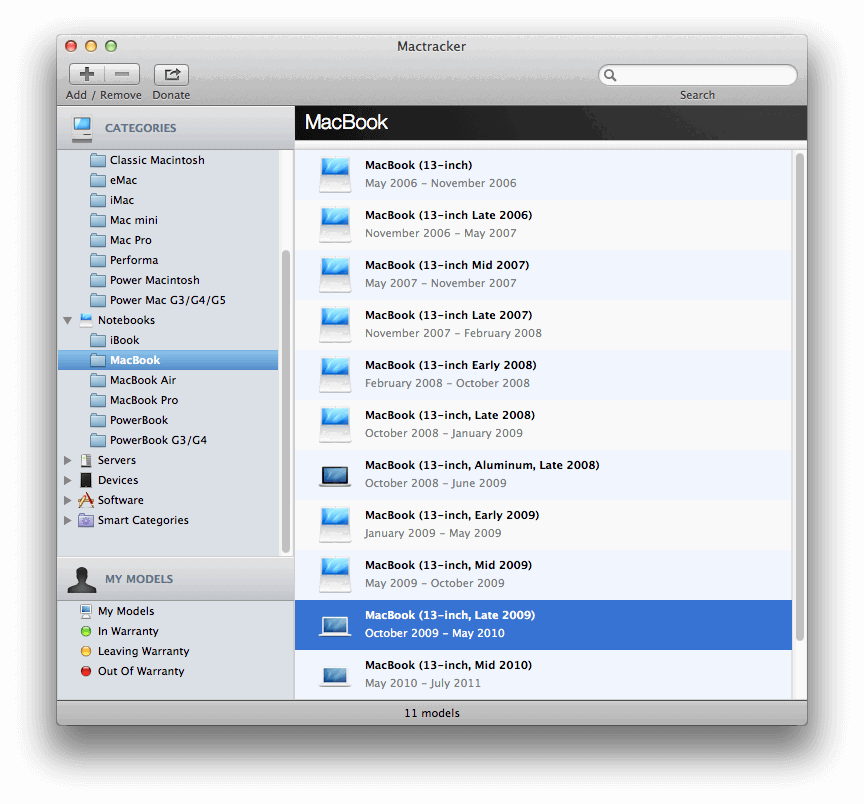
Task: Click the Notebooks laptop icon
Action: coord(86,320)
